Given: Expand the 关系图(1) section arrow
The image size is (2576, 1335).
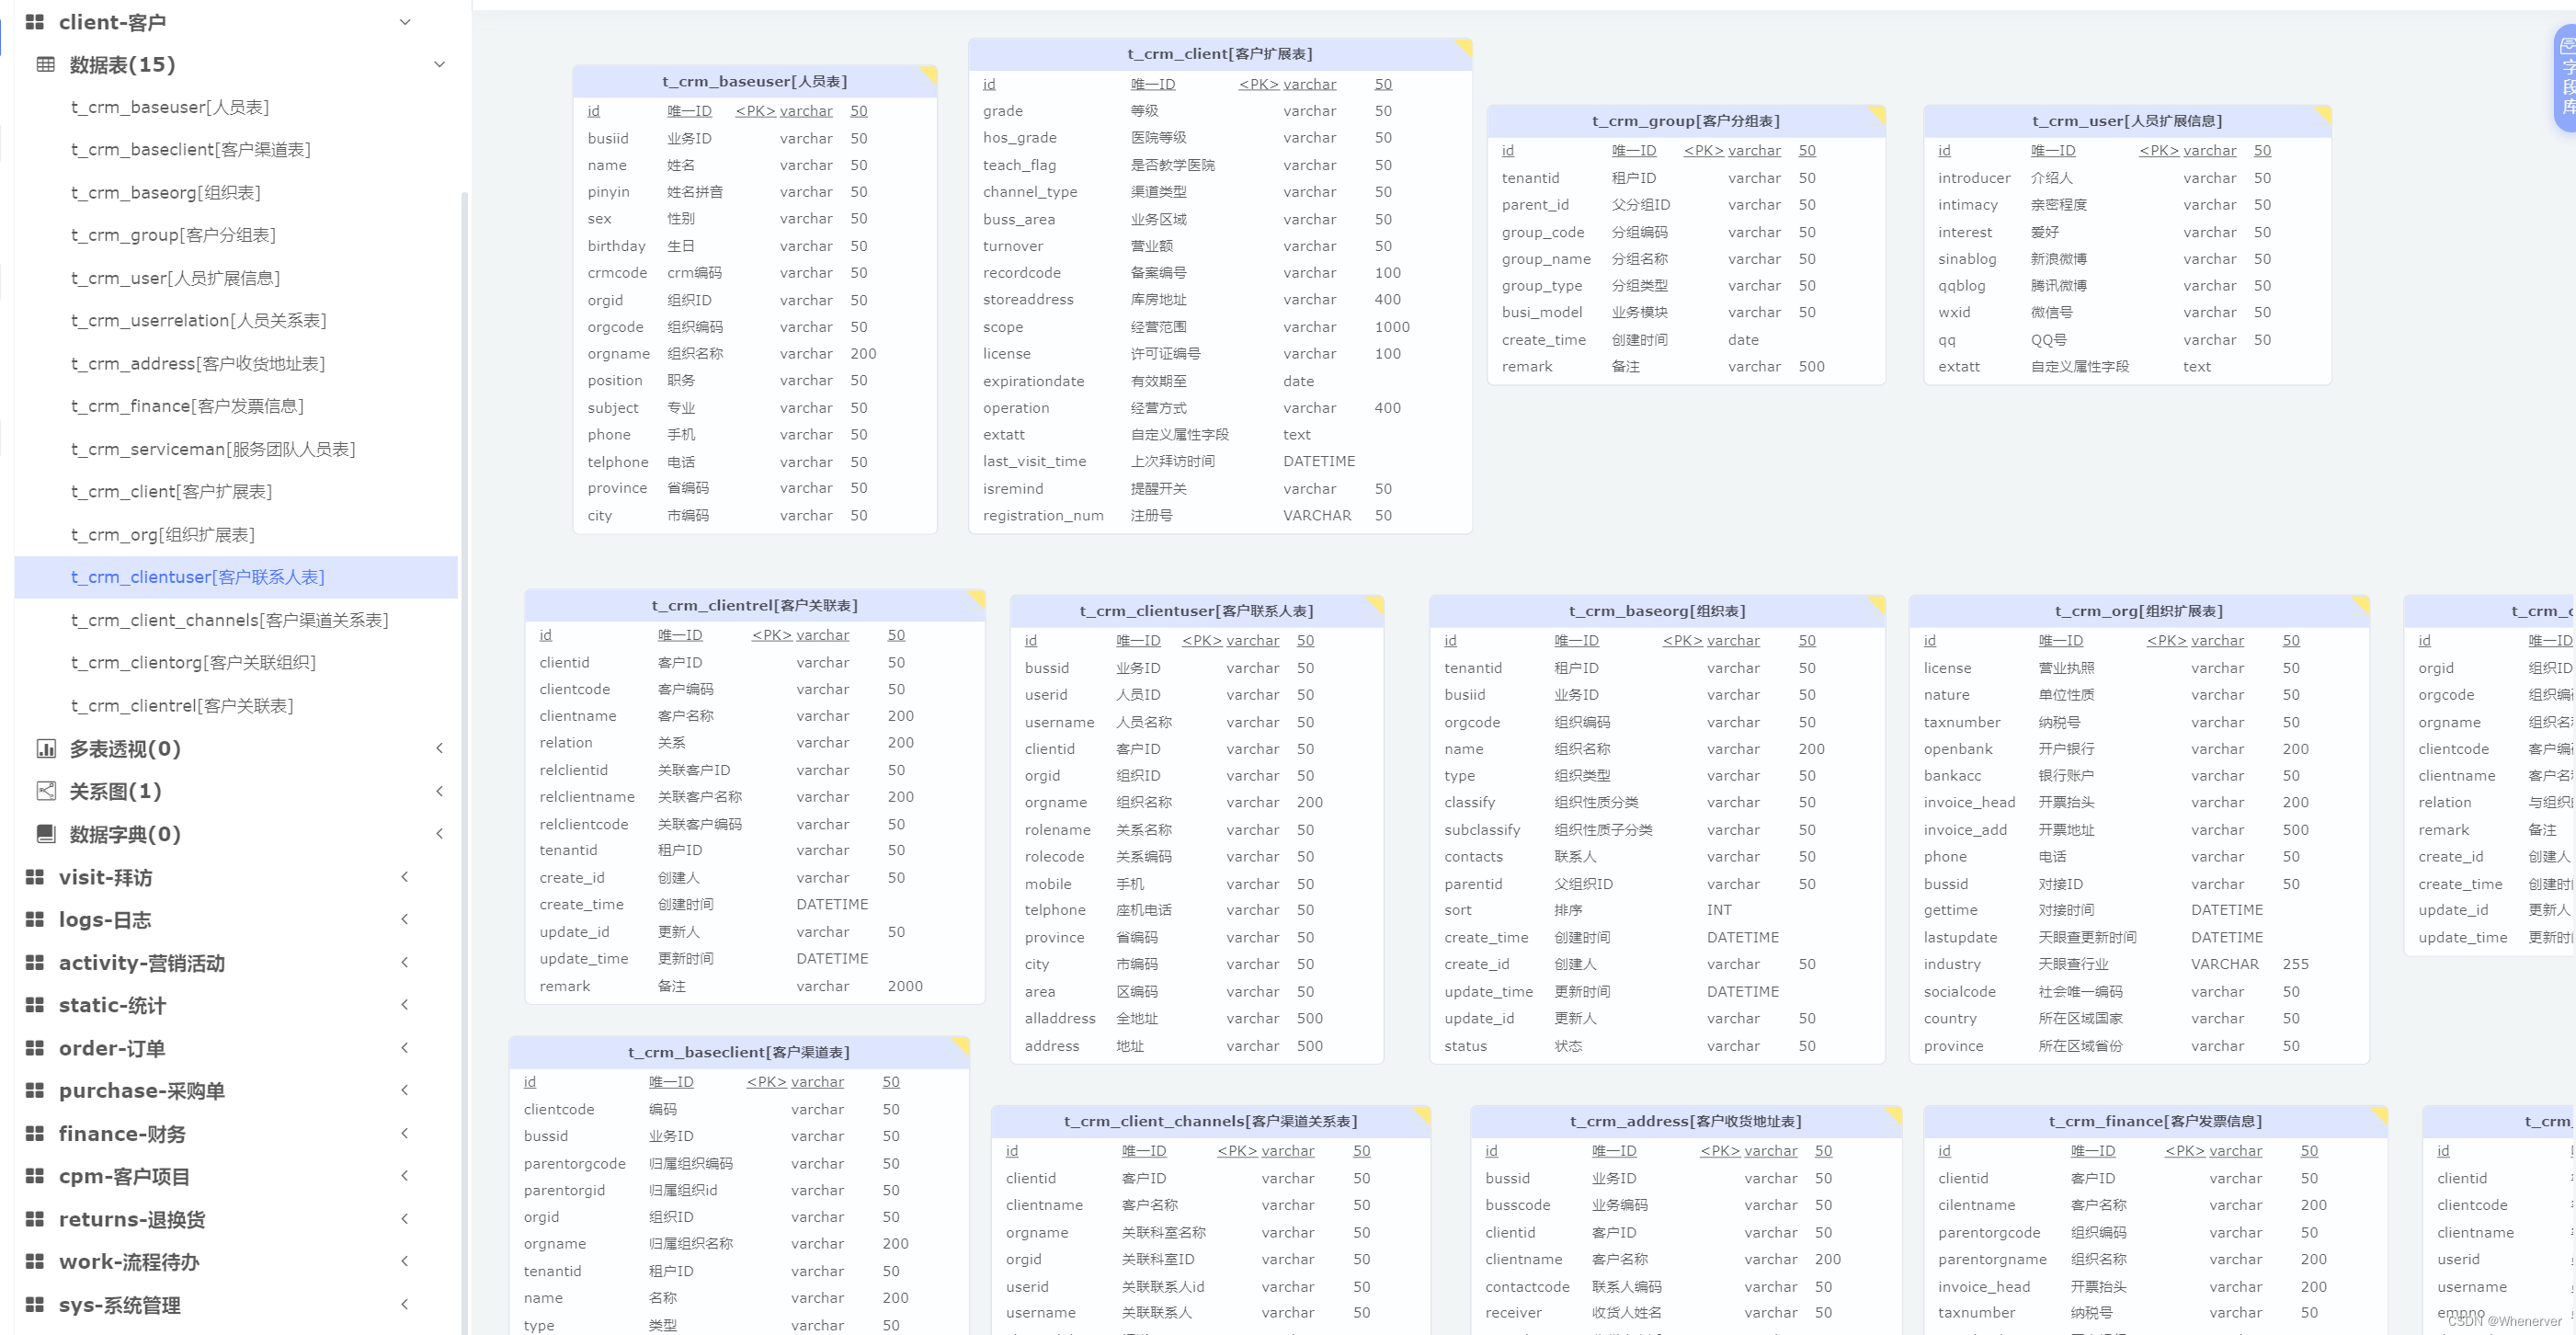Looking at the screenshot, I should [439, 791].
